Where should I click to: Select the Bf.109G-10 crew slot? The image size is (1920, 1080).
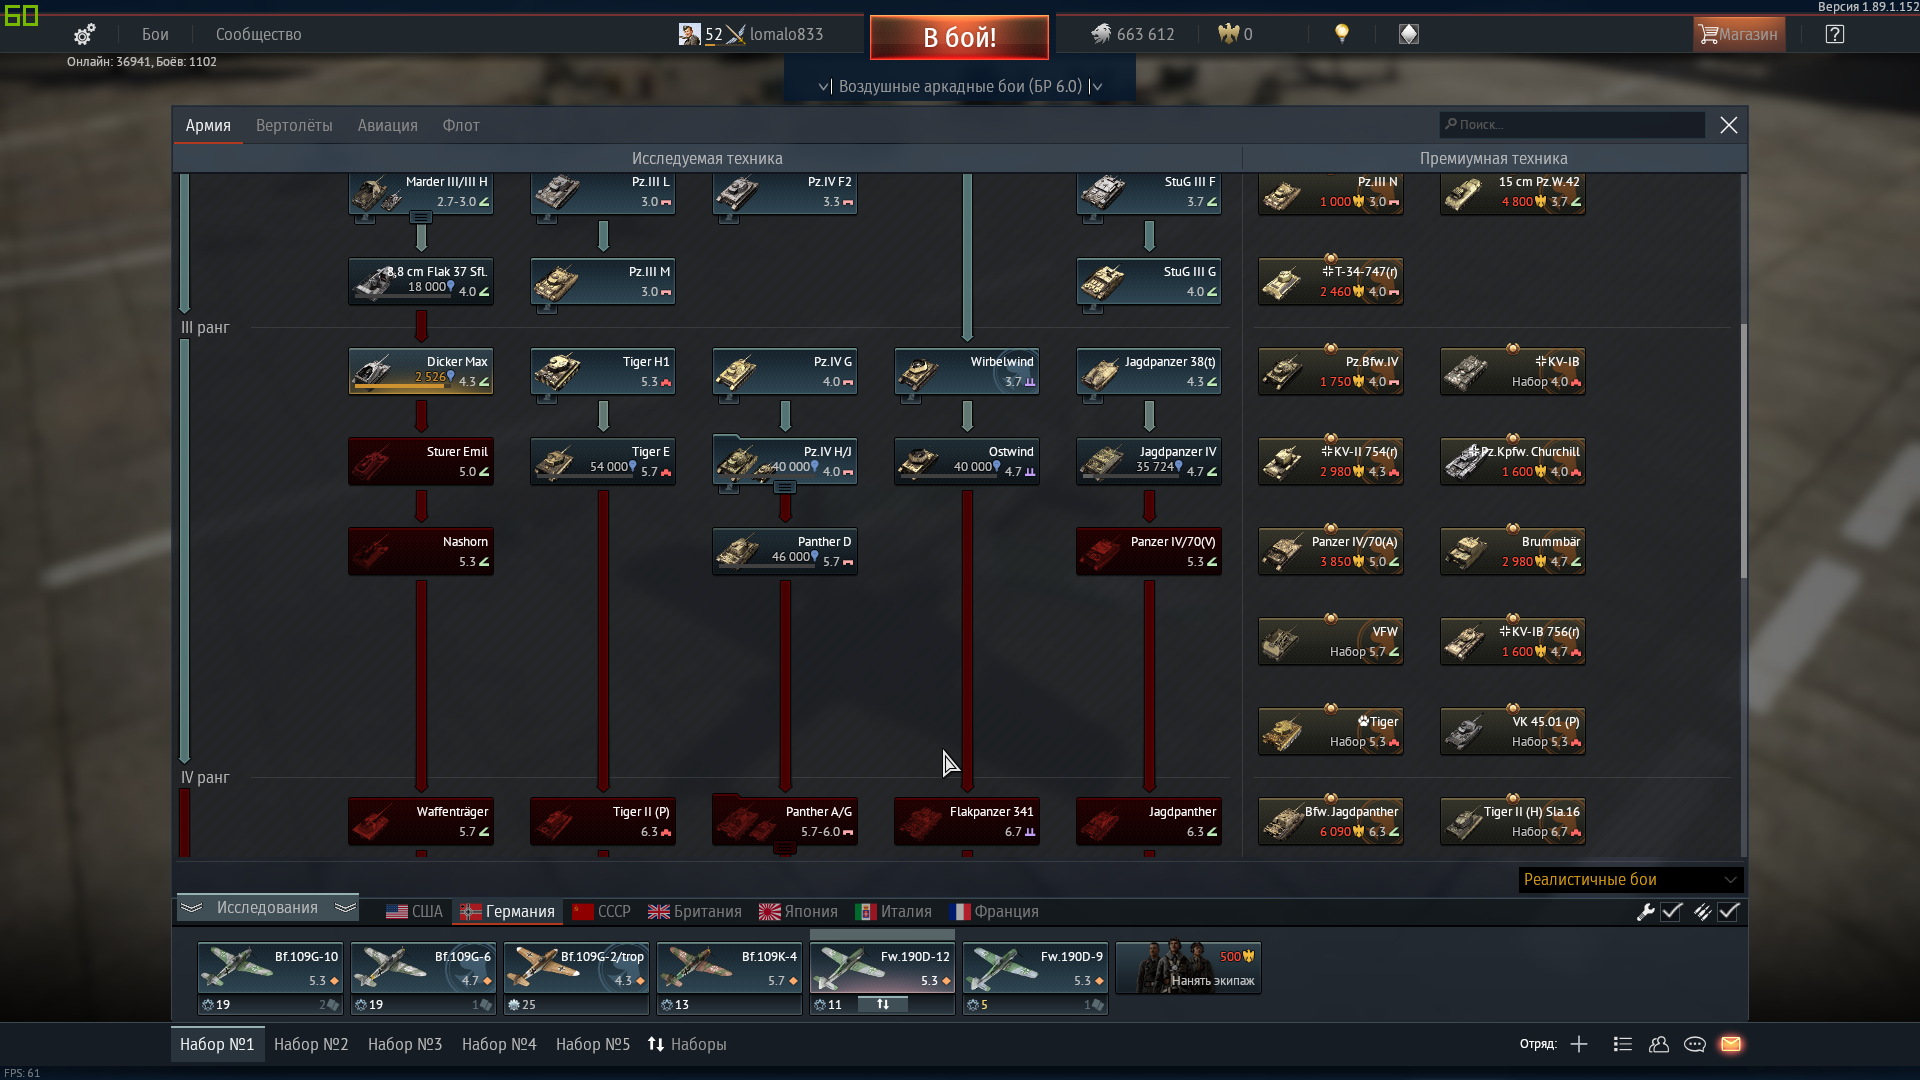pyautogui.click(x=270, y=968)
